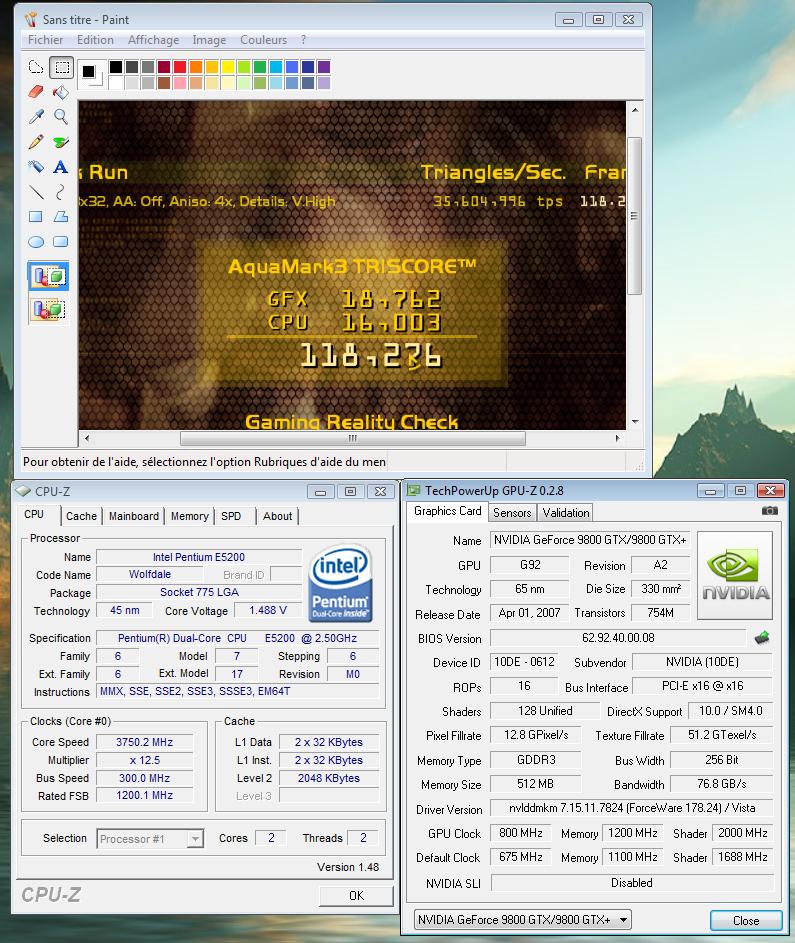The height and width of the screenshot is (943, 795).
Task: Click the GPU Clock value 800 MHz
Action: 521,833
